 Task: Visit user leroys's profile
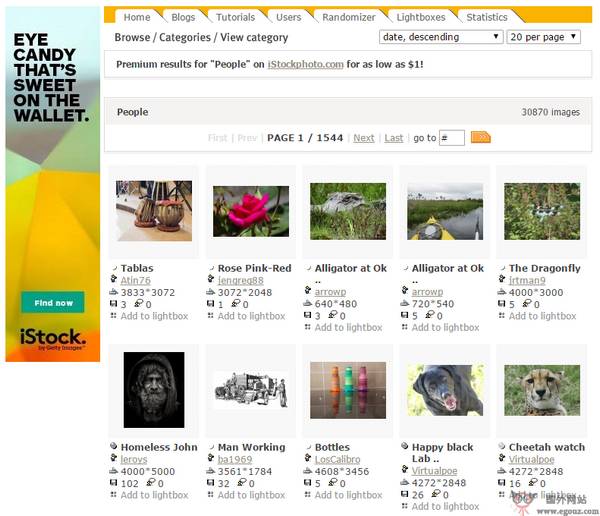pos(134,459)
